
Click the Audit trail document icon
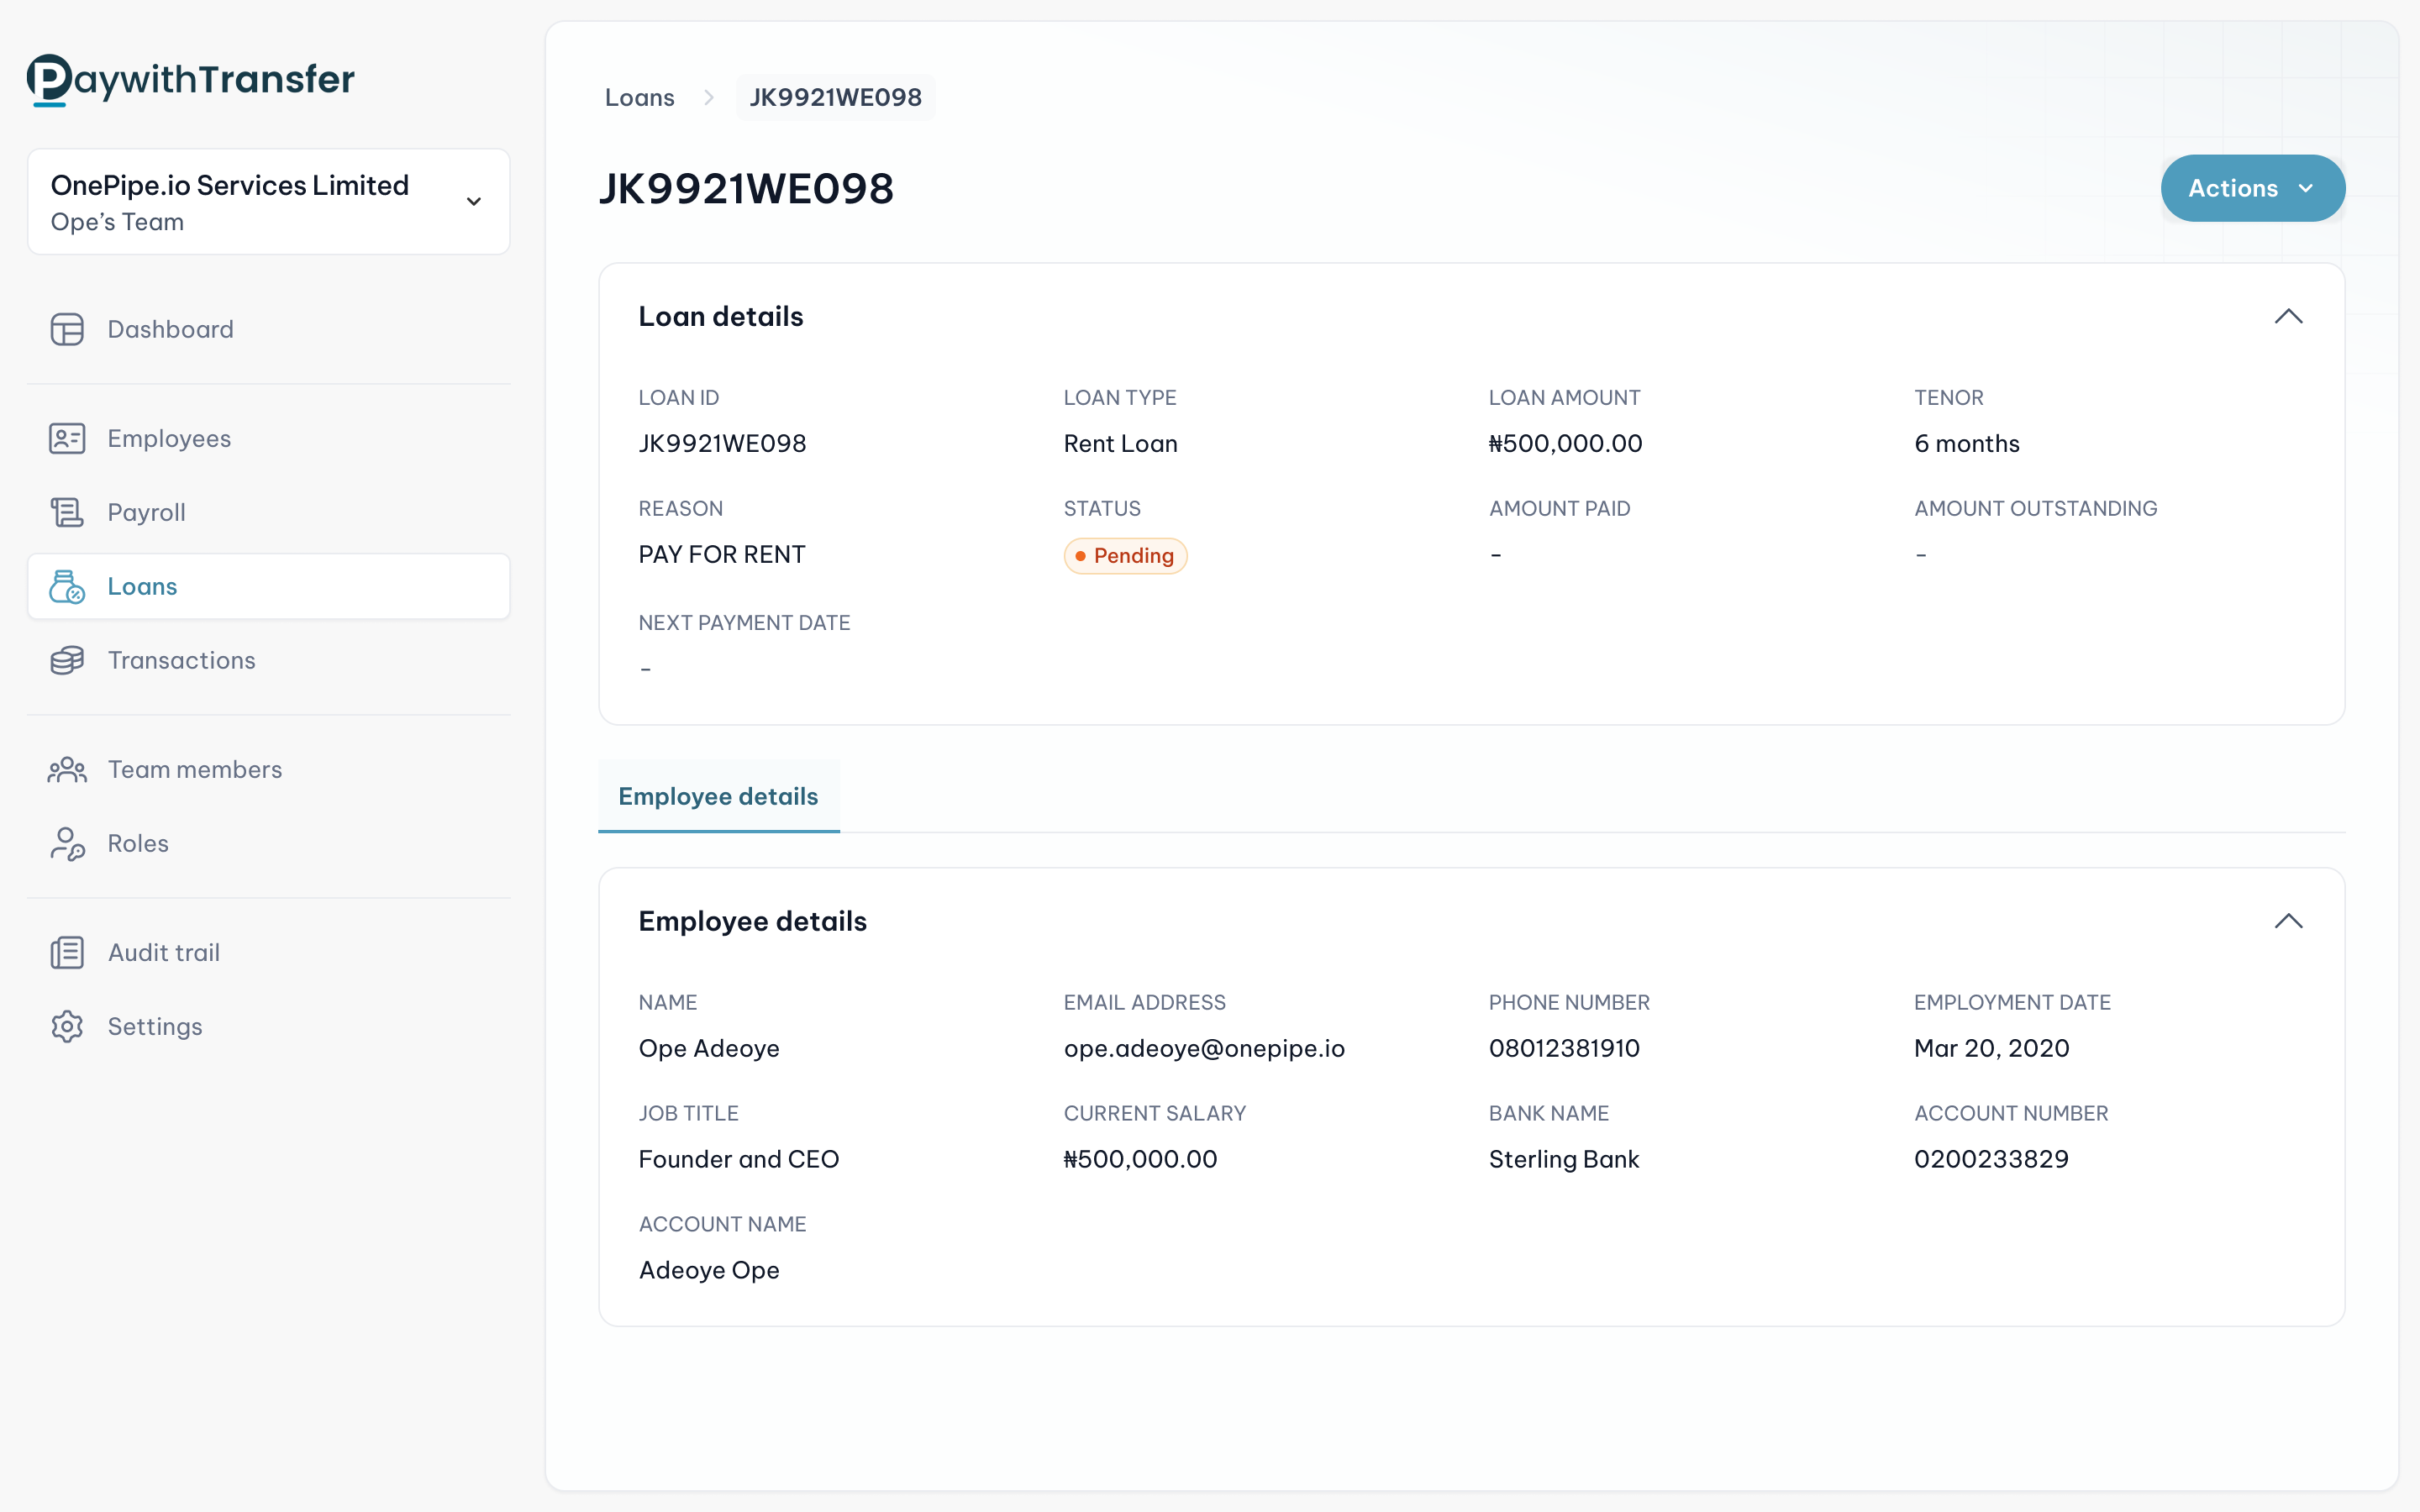(x=67, y=952)
